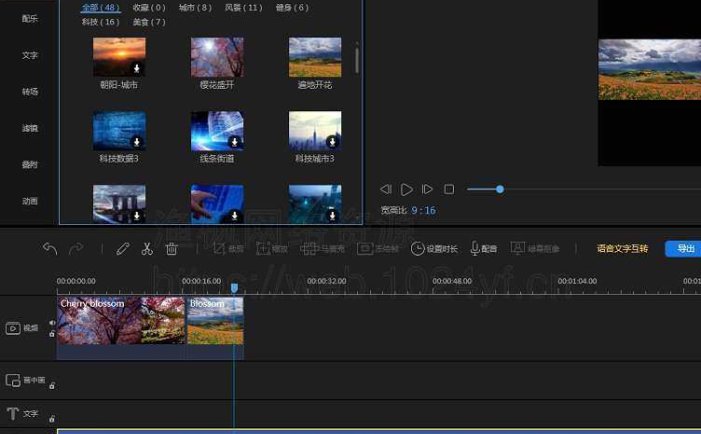Select the Cherry blossom timeline clip

[x=121, y=321]
